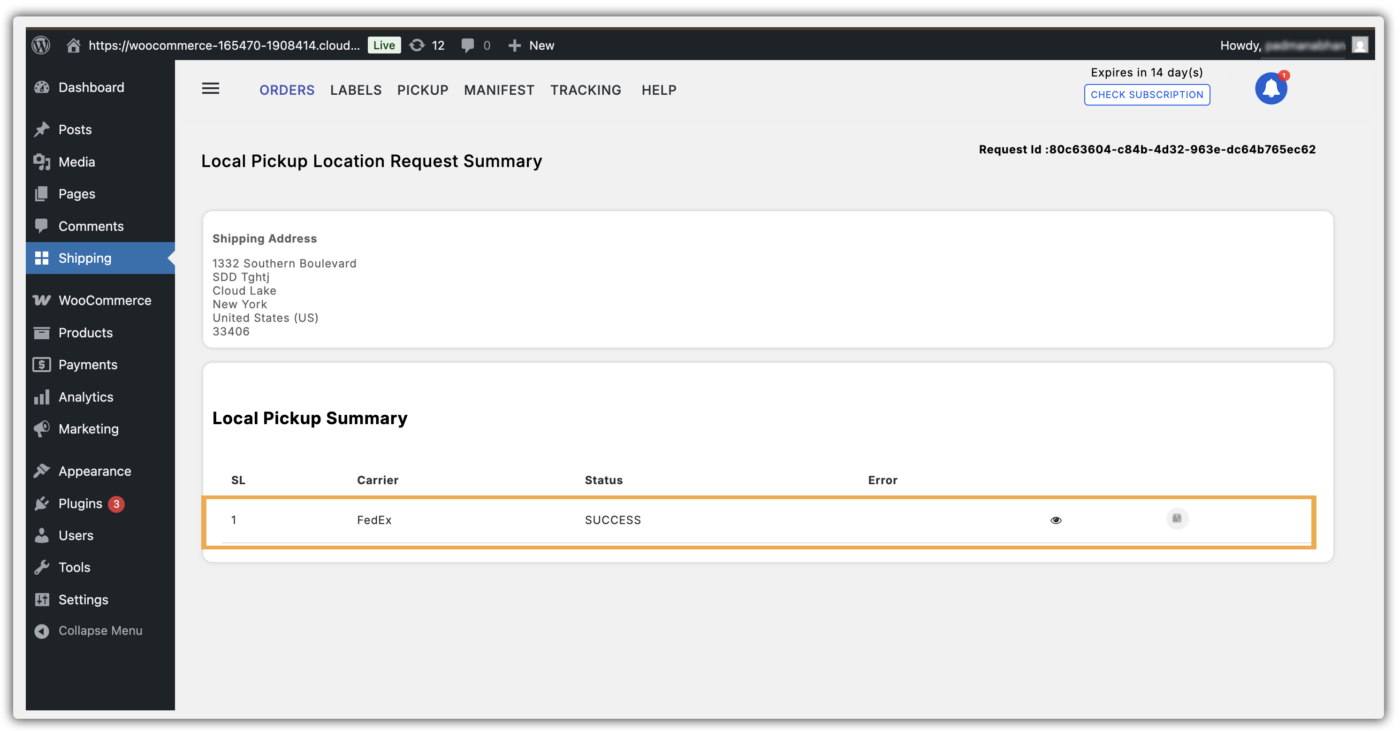Click the Analytics bar chart icon
This screenshot has width=1400, height=731.
coord(42,397)
